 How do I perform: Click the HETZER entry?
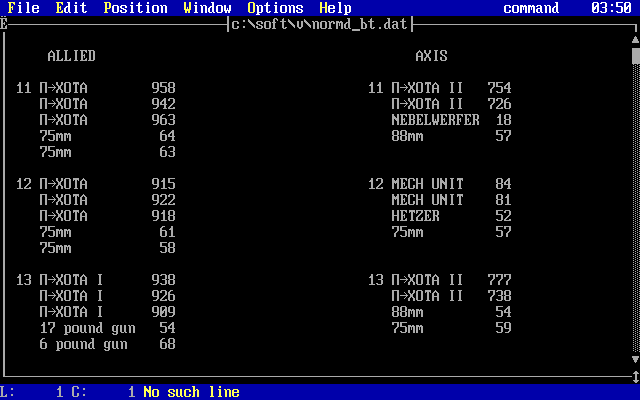415,216
